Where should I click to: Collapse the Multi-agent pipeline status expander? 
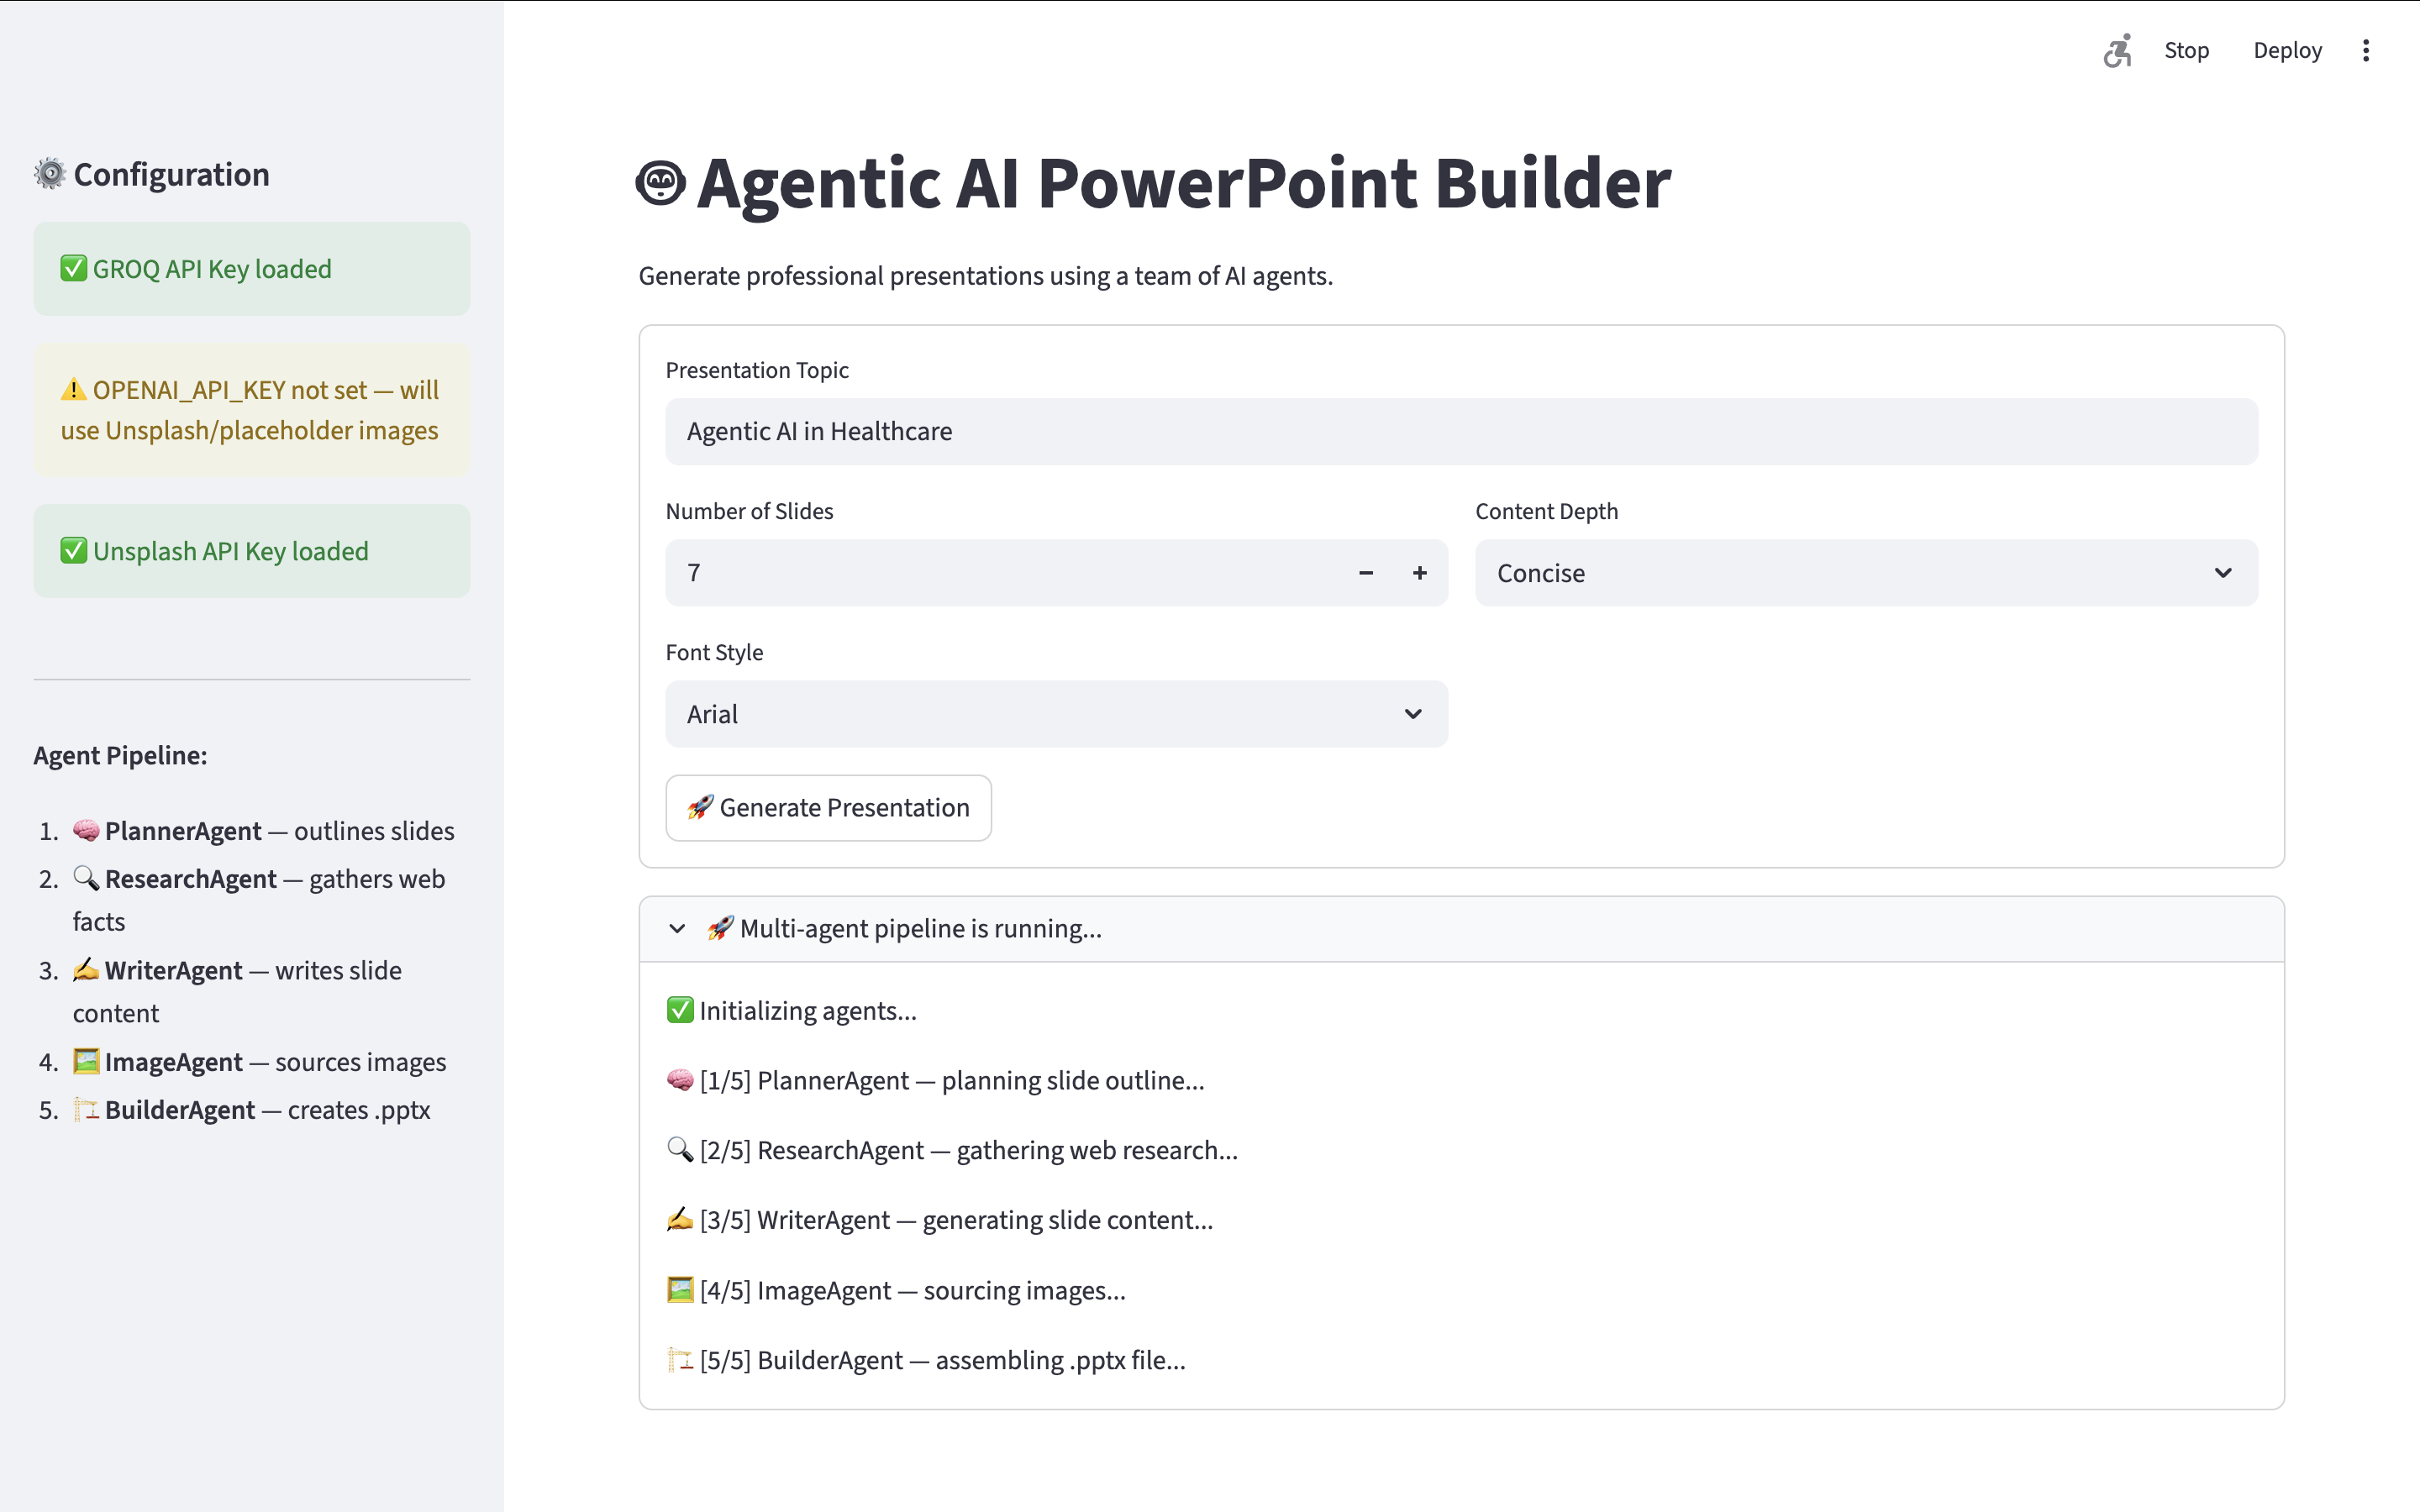click(x=678, y=928)
